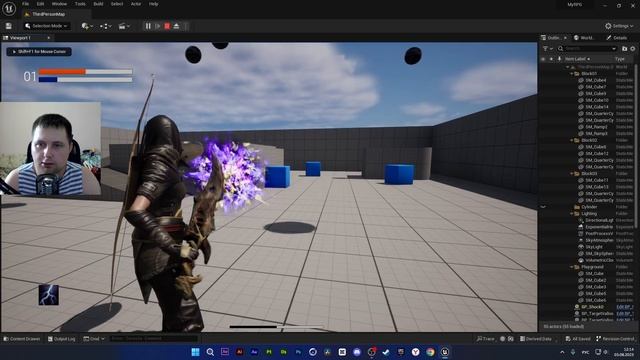This screenshot has width=640, height=360.
Task: Open the Windows Start menu
Action: (x=196, y=352)
